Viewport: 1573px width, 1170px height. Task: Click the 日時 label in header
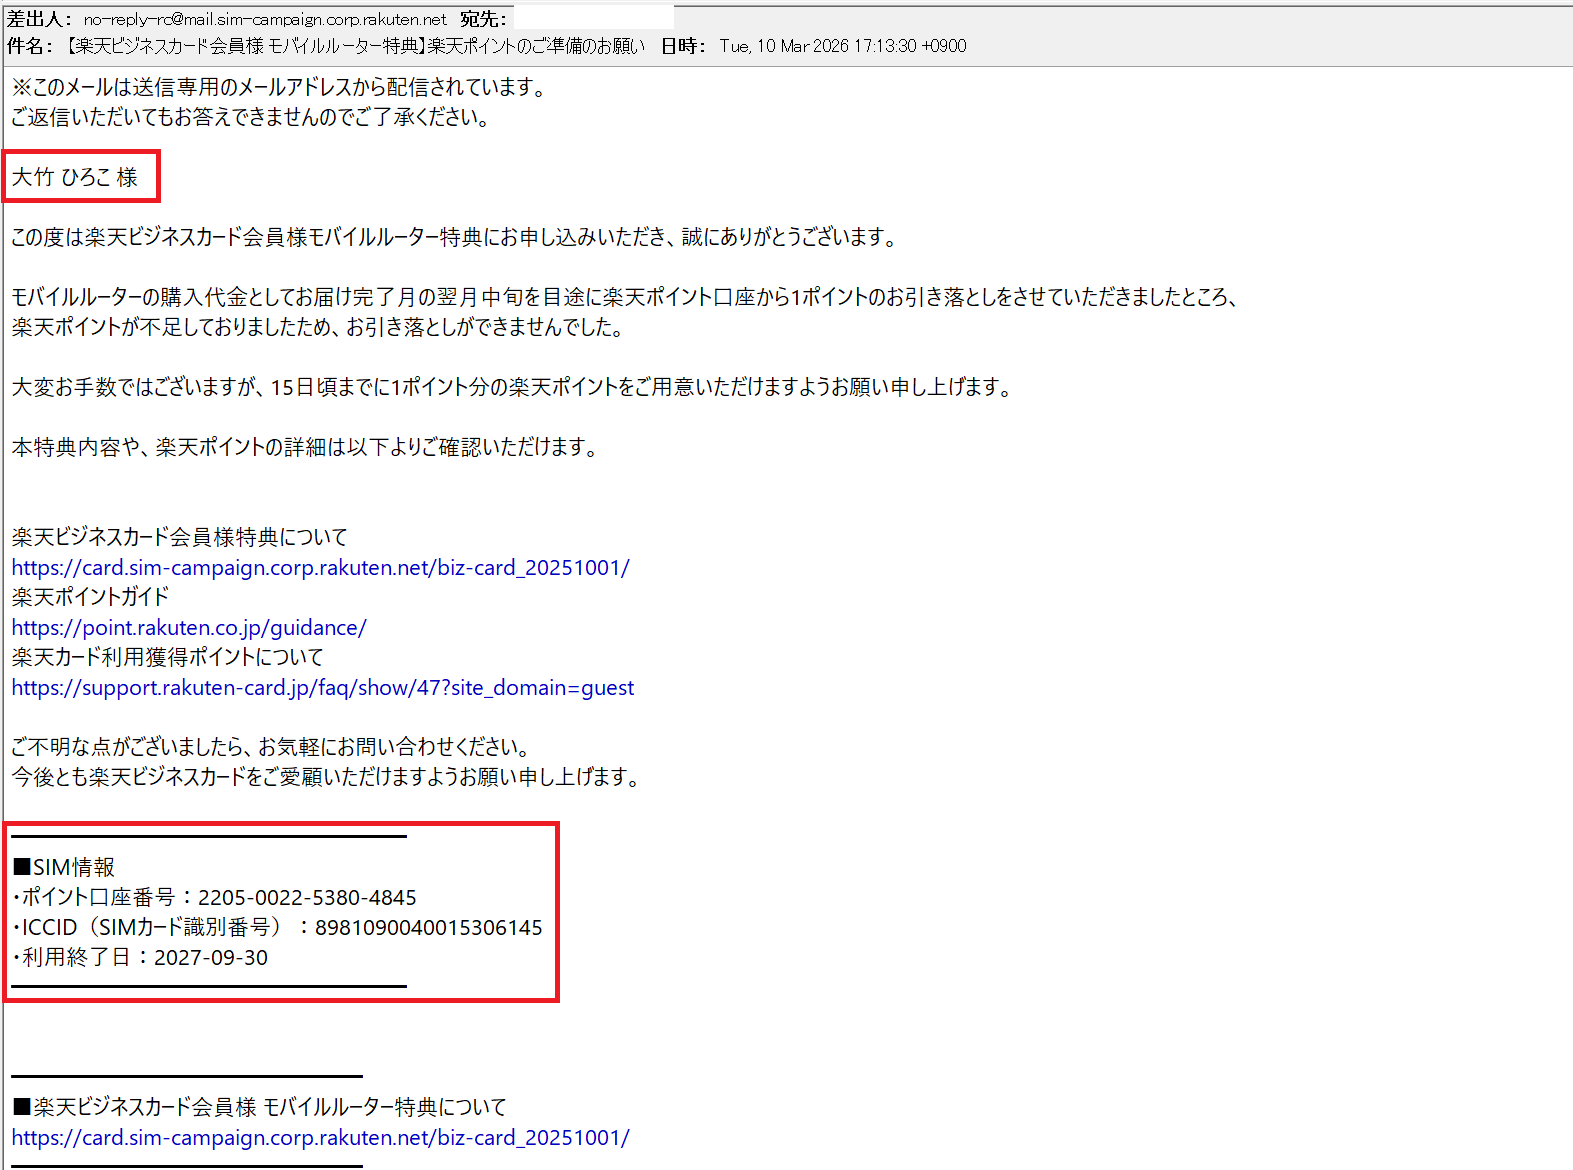(684, 46)
